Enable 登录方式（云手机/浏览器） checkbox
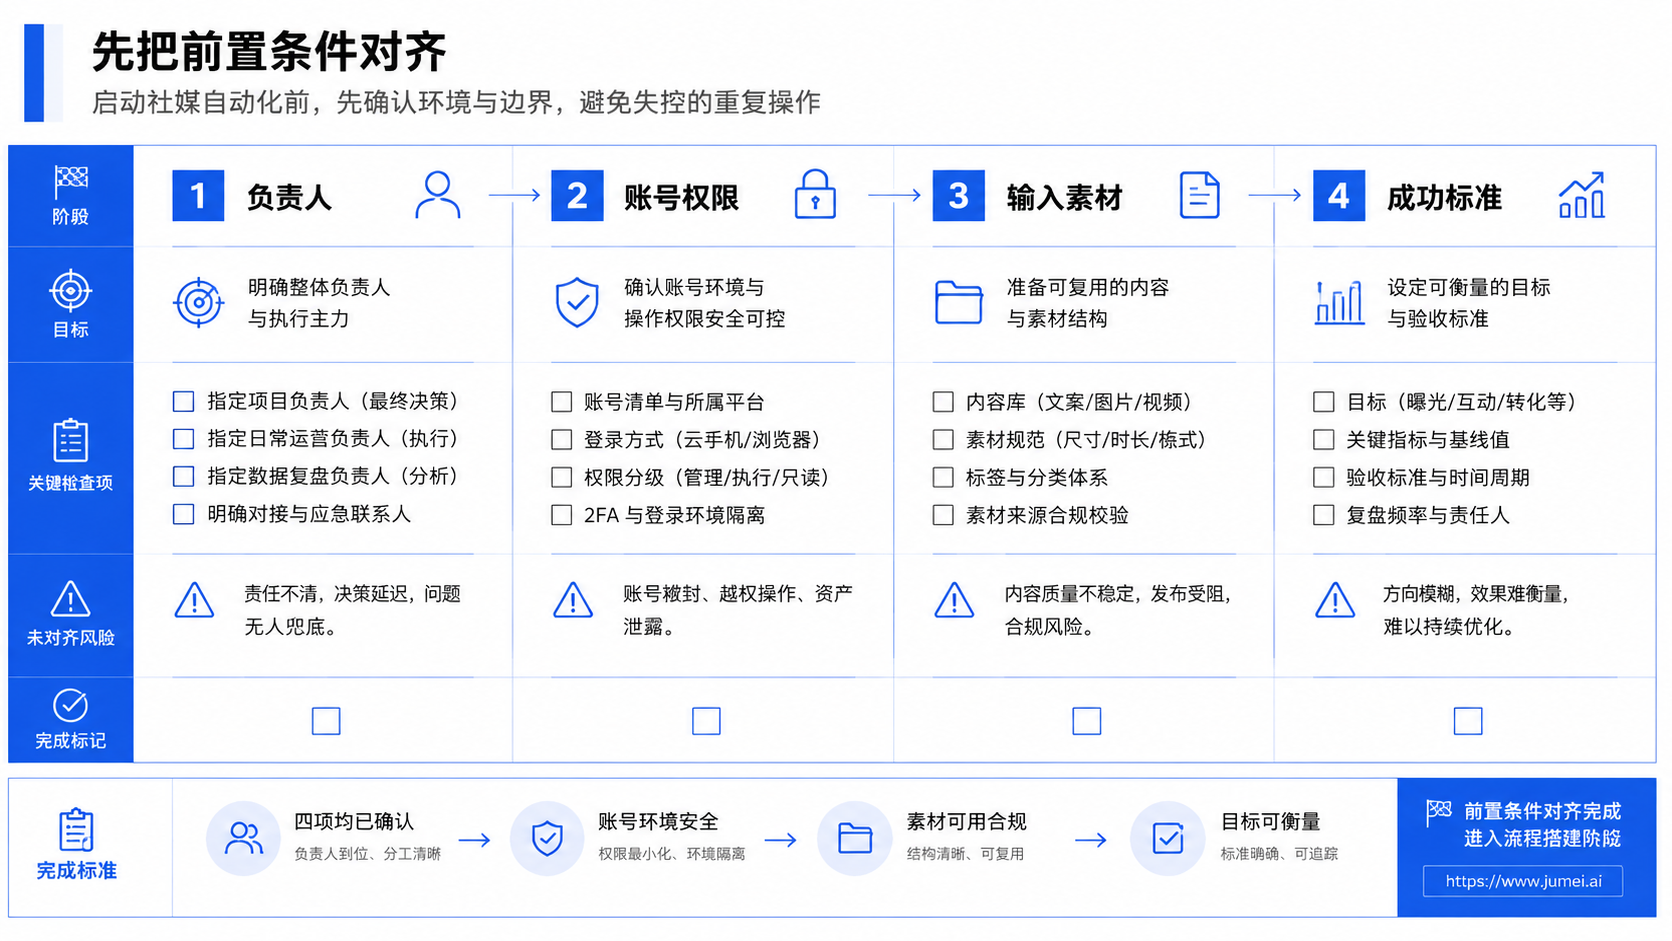Image resolution: width=1672 pixels, height=941 pixels. click(562, 440)
